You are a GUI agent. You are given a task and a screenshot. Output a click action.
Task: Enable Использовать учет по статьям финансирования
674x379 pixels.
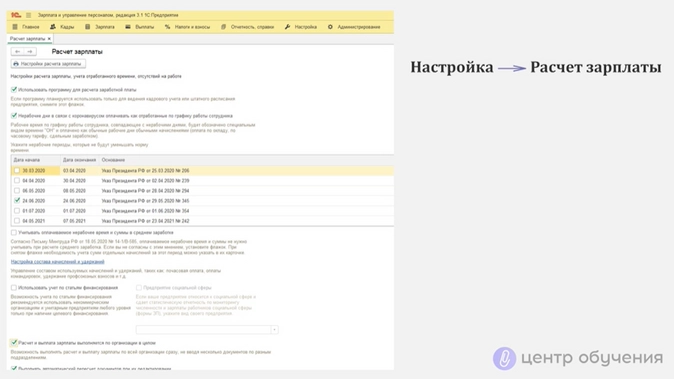coord(14,287)
